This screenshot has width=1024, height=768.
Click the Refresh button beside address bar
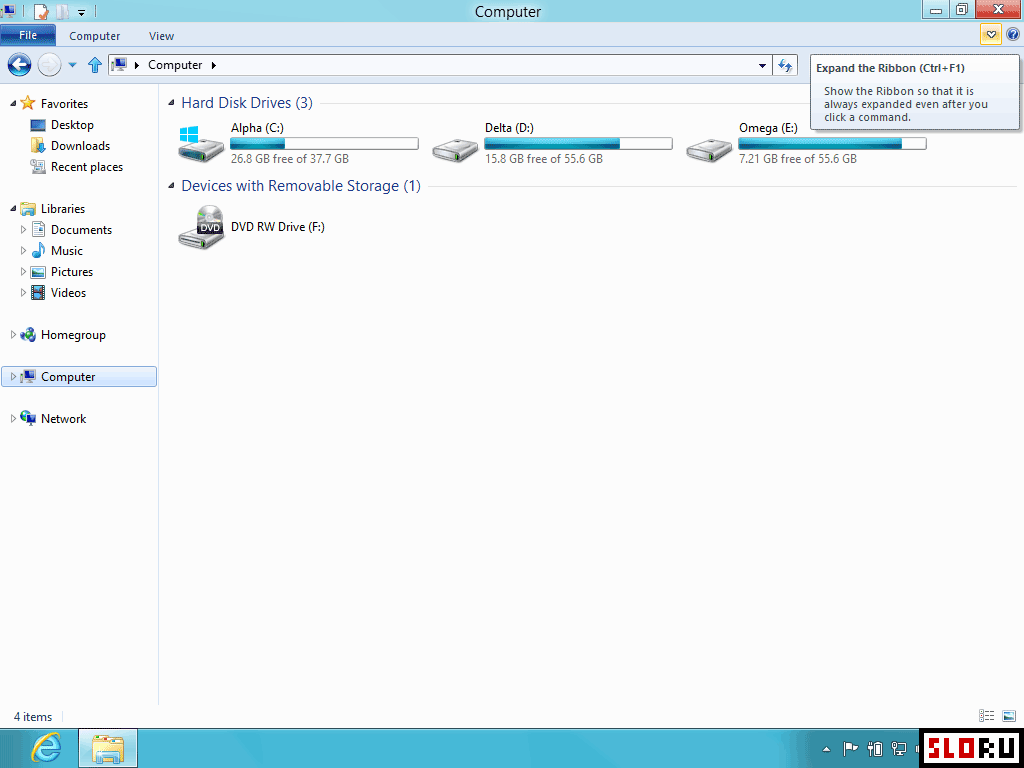click(786, 65)
